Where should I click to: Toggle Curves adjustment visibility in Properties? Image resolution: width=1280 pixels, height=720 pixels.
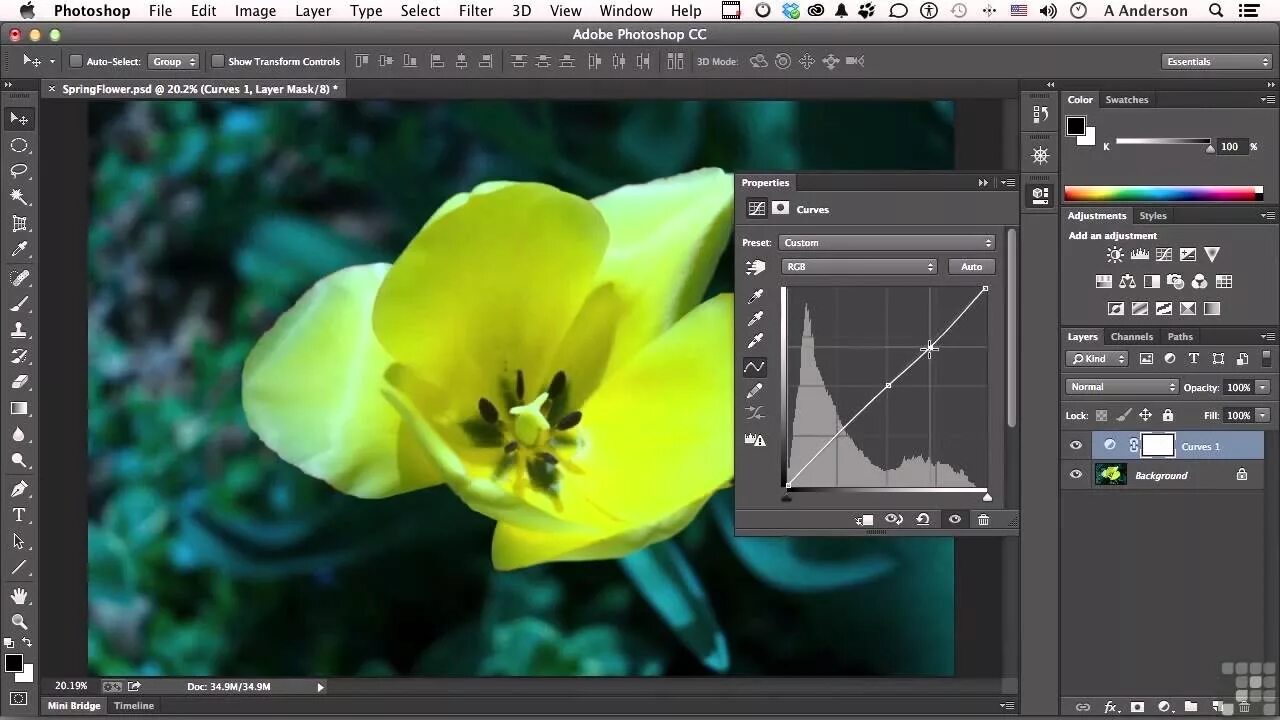955,519
